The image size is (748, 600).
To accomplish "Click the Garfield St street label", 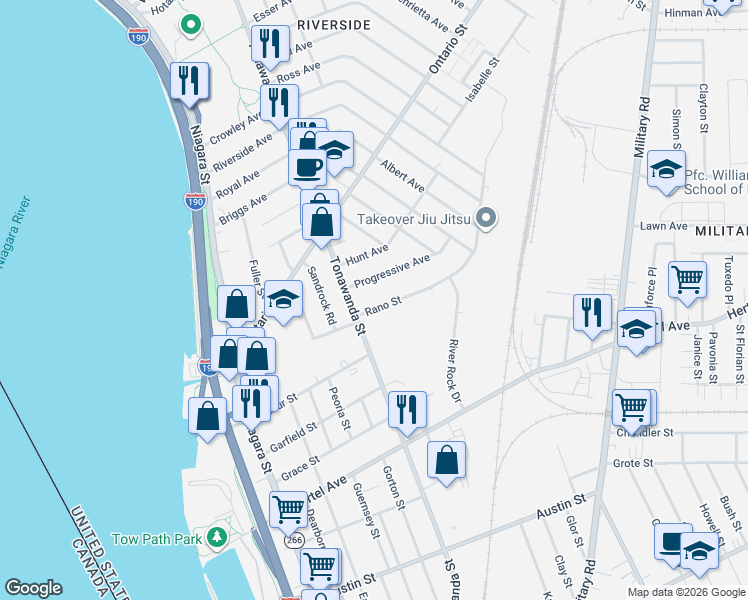I will point(293,437).
